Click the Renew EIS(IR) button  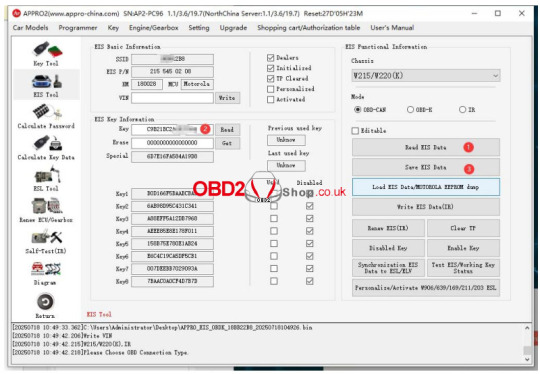388,228
